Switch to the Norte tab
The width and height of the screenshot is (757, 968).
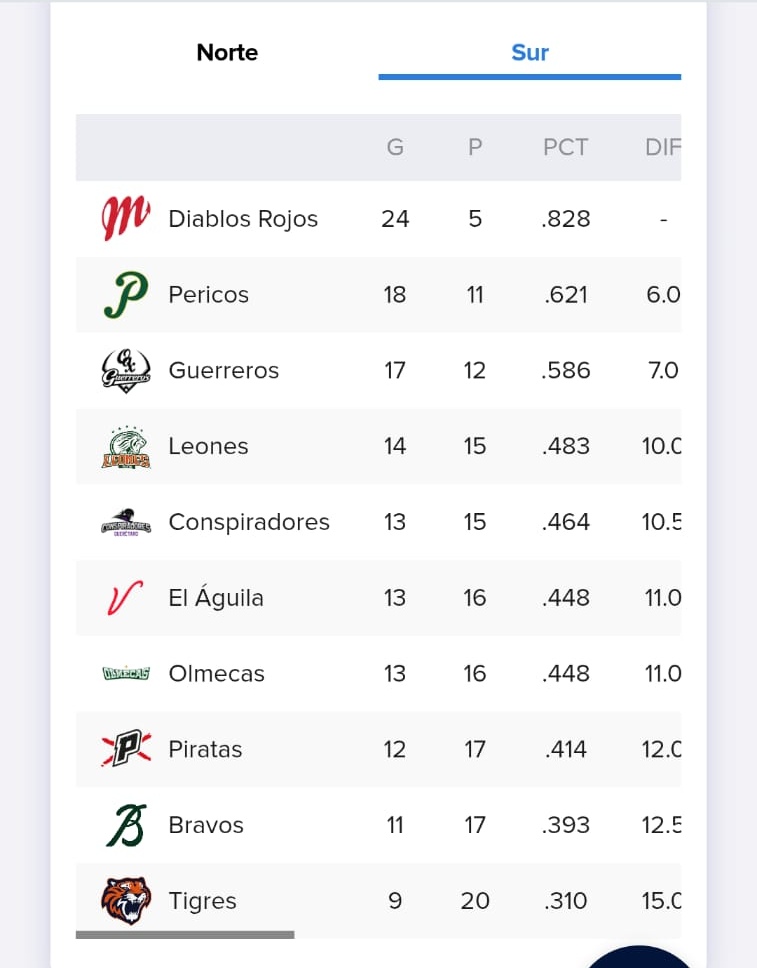(227, 52)
